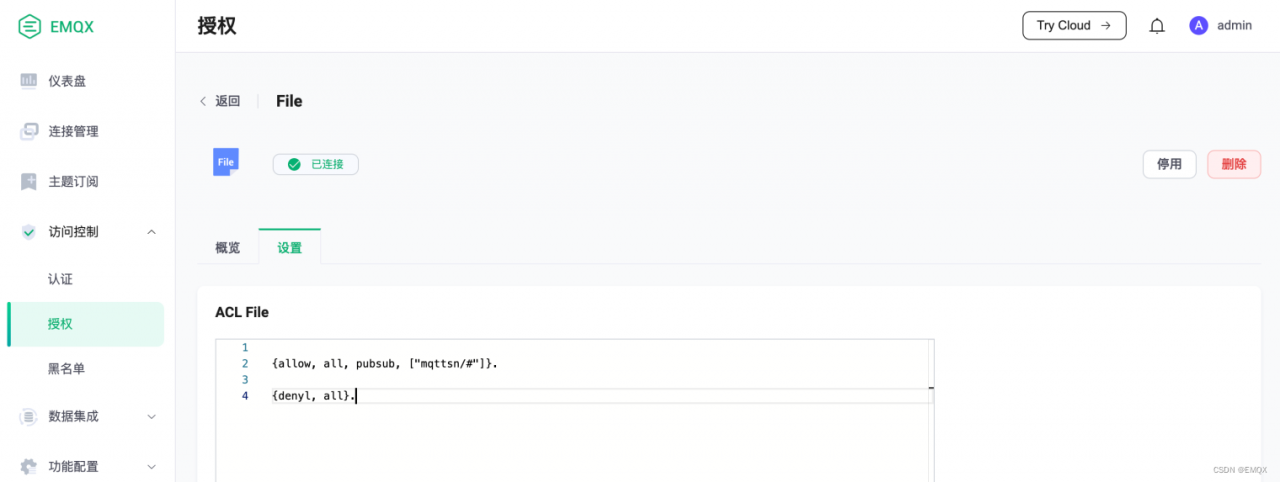Open the dashboard icon in sidebar
This screenshot has width=1280, height=482.
(x=29, y=81)
